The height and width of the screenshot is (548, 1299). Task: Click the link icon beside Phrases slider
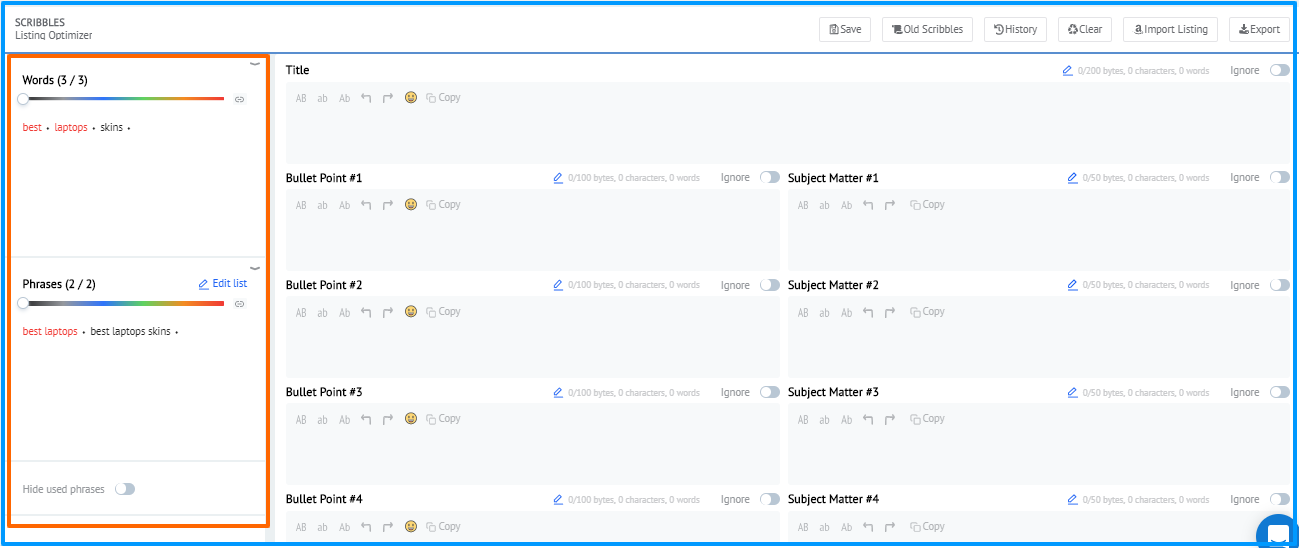click(x=240, y=303)
